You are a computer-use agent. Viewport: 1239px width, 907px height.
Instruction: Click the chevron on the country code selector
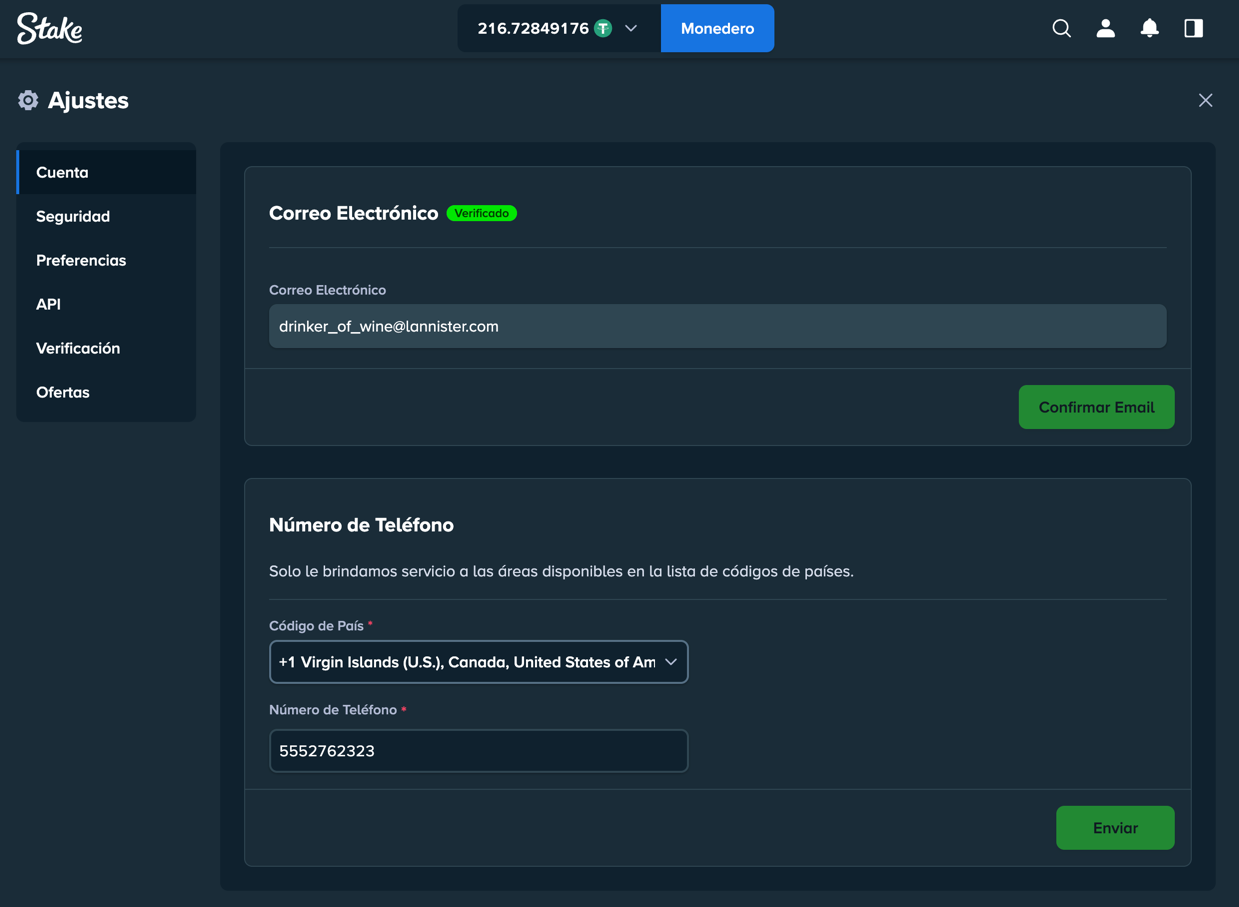(x=672, y=662)
